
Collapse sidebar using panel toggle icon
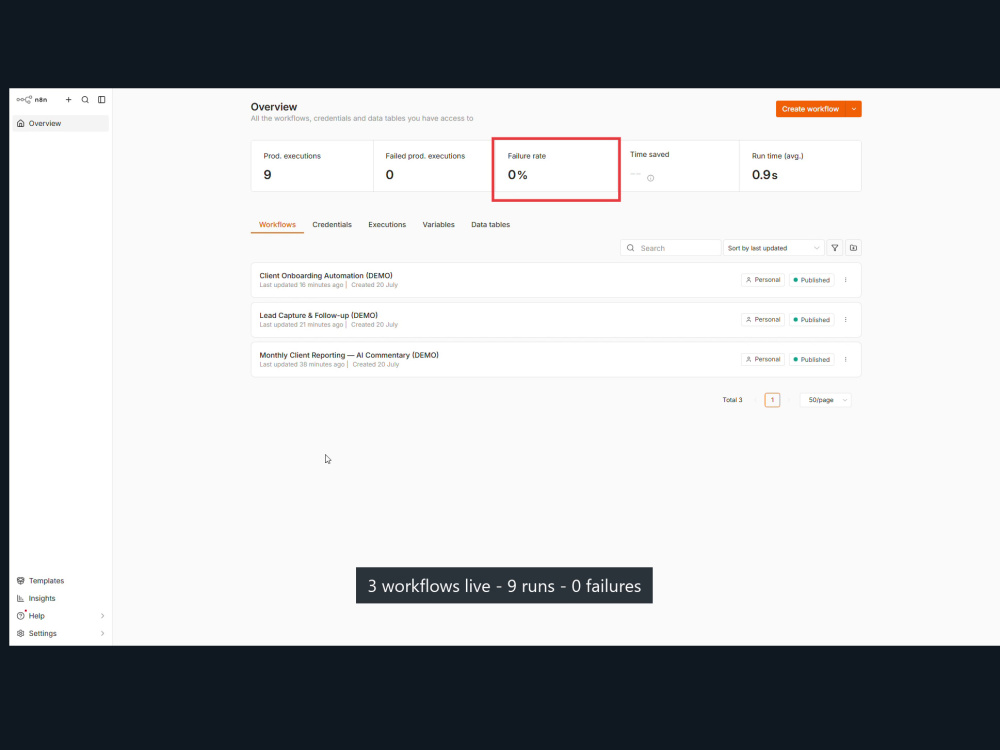coord(101,99)
